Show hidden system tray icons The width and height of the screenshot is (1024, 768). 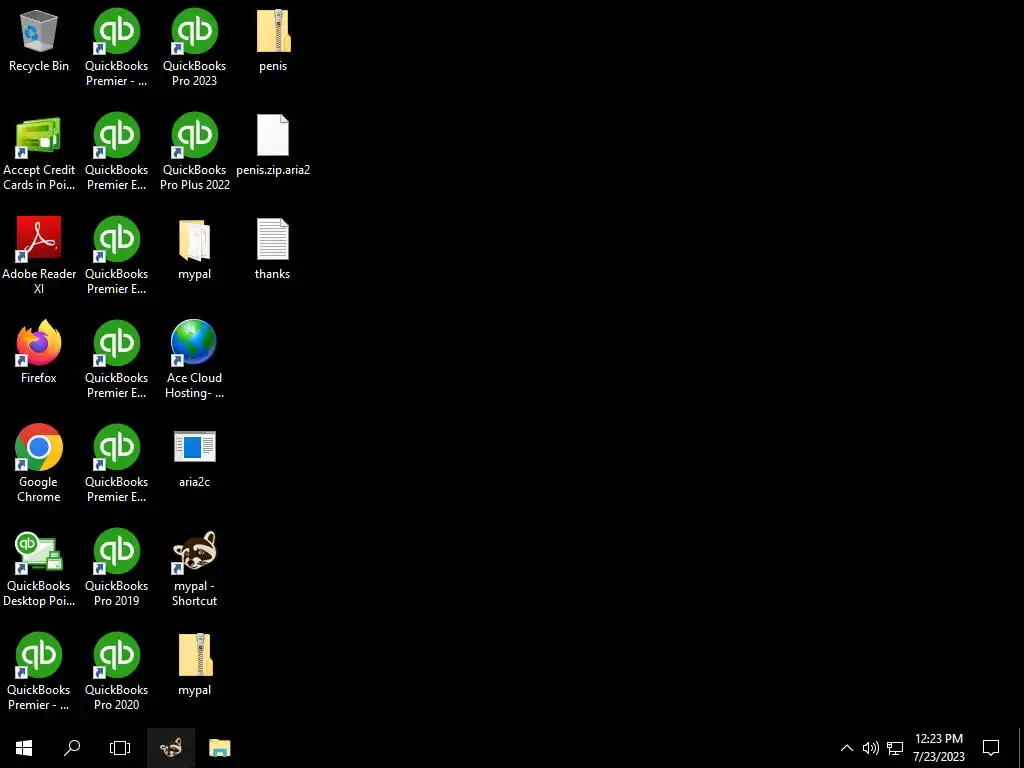[846, 748]
